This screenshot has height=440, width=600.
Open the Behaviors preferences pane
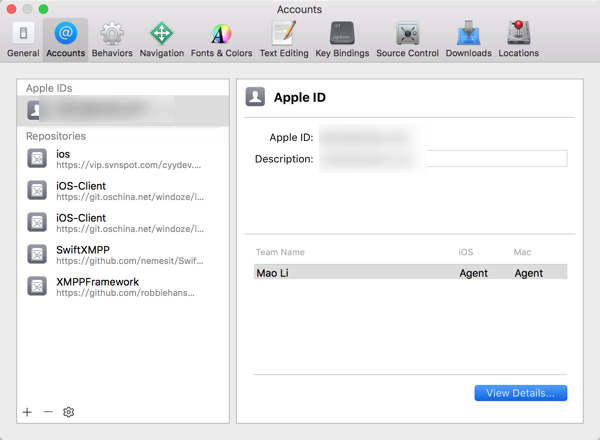(112, 40)
